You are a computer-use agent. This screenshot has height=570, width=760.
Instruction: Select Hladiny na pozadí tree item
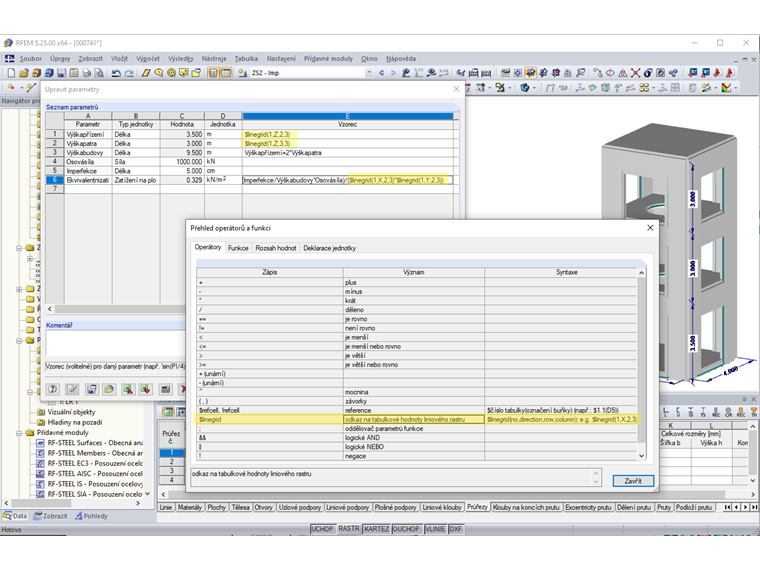coord(75,422)
